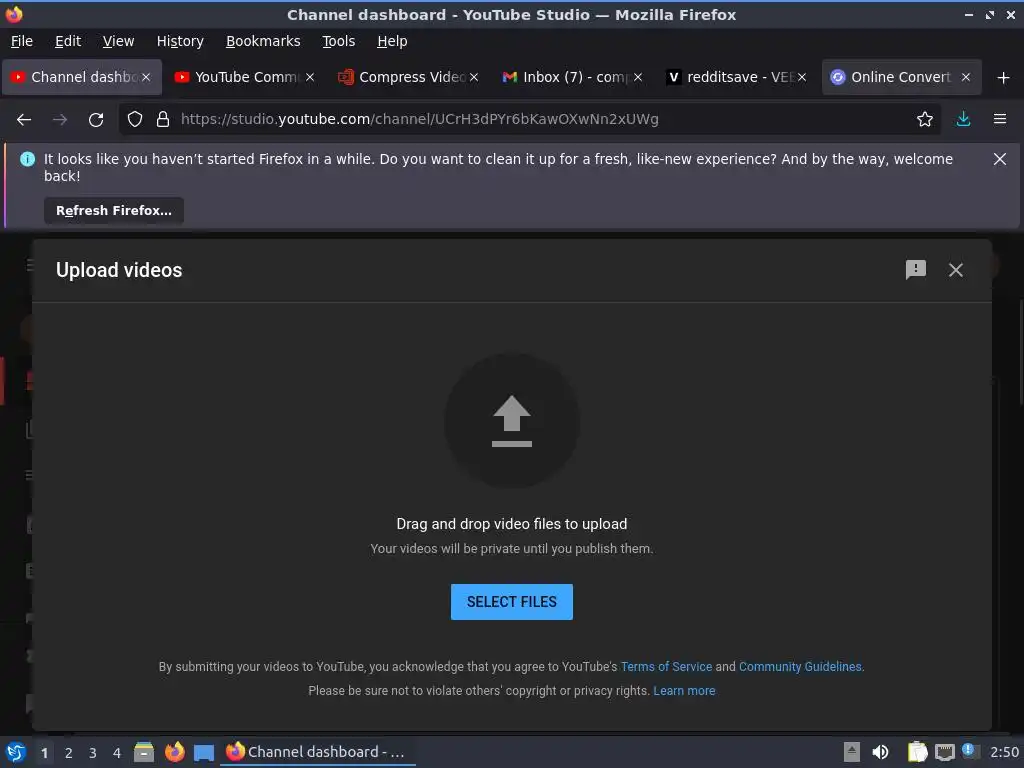Viewport: 1024px width, 768px height.
Task: Open the Tools menu
Action: coord(338,41)
